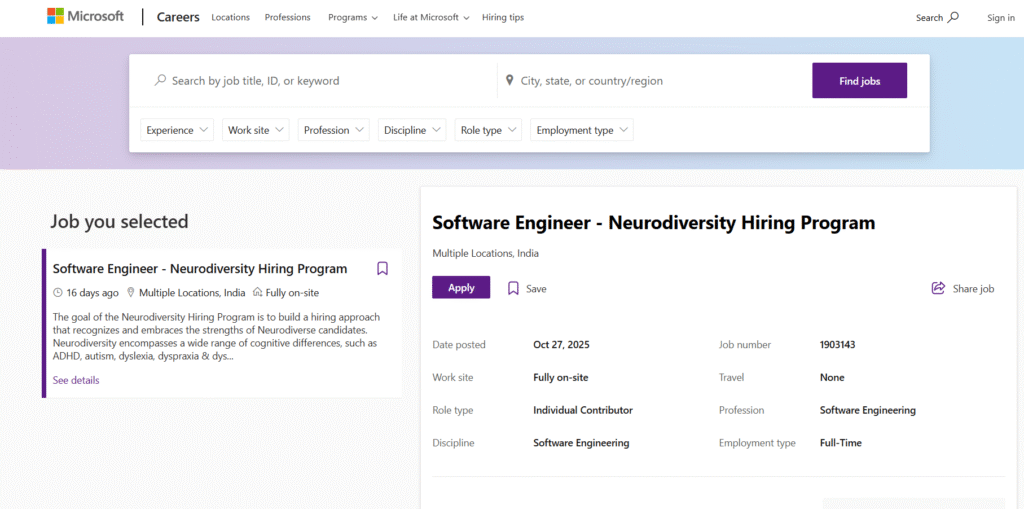1024x509 pixels.
Task: Click the purple Apply button
Action: (461, 288)
